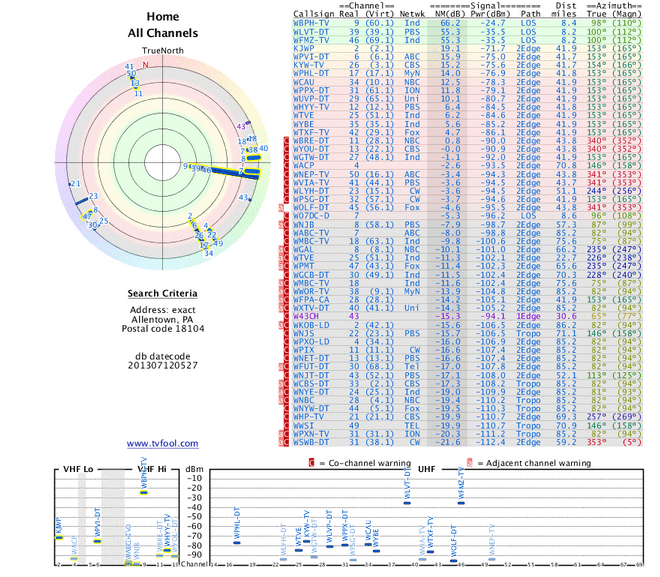Click the WPHL-DT bar in UHF spectrum chart
The image size is (660, 577).
237,542
